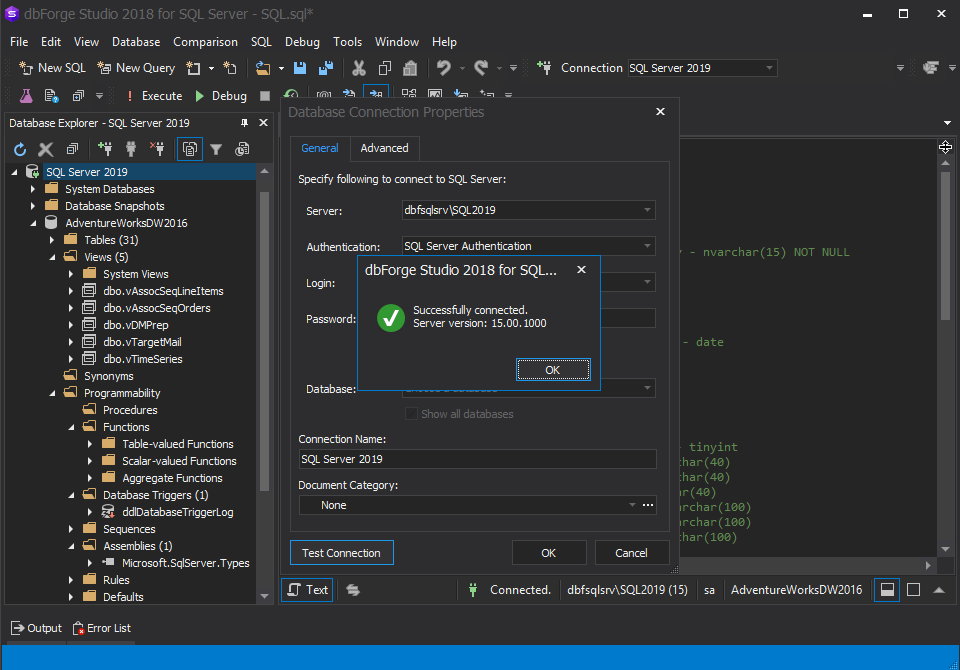
Task: Click the Undo arrow icon
Action: tap(444, 68)
